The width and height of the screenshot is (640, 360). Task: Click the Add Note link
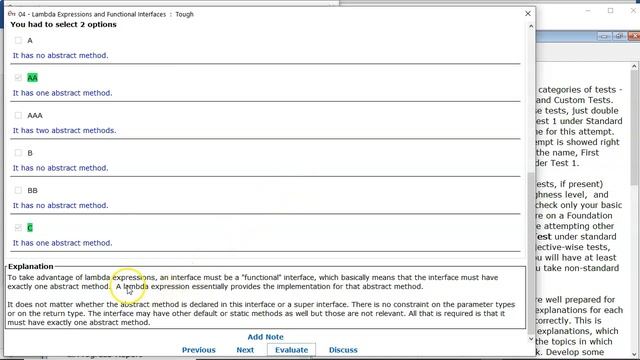click(x=265, y=337)
